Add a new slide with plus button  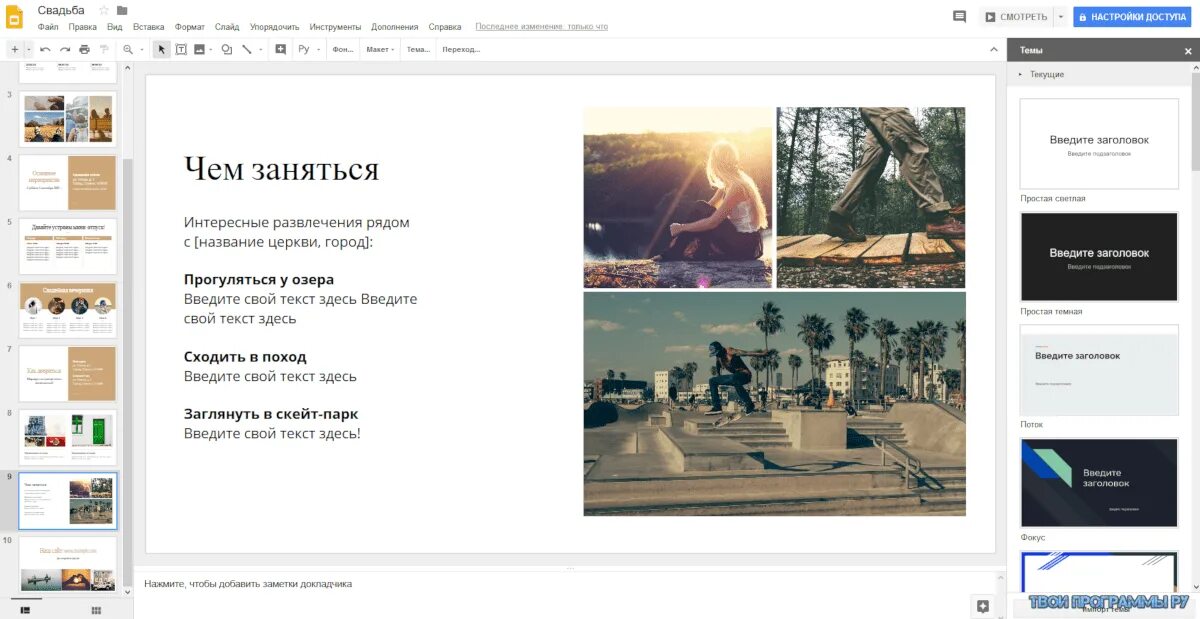[x=14, y=49]
